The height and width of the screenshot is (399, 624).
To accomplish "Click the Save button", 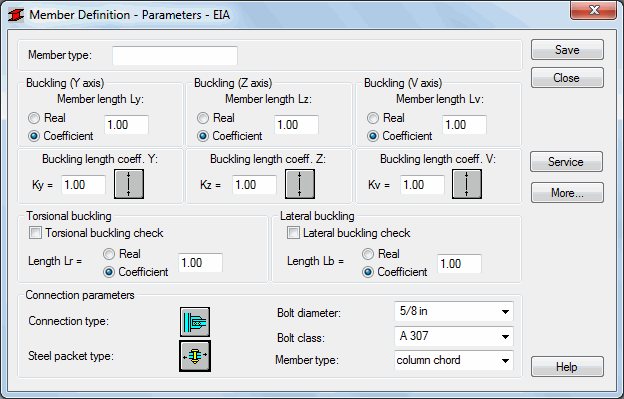I will click(567, 50).
